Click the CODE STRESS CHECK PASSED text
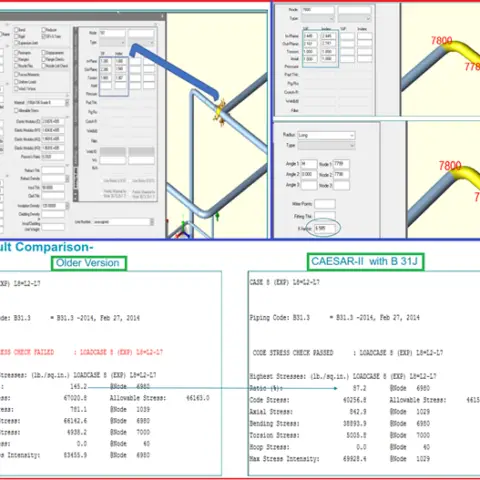Viewport: 480px width, 480px height. pyautogui.click(x=293, y=353)
